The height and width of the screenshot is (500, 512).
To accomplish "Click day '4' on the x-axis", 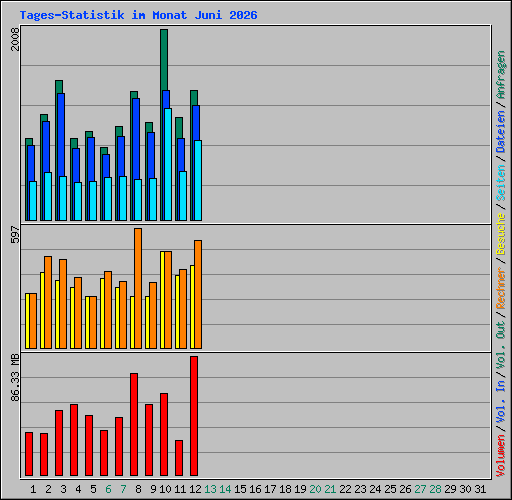I will pos(78,489).
